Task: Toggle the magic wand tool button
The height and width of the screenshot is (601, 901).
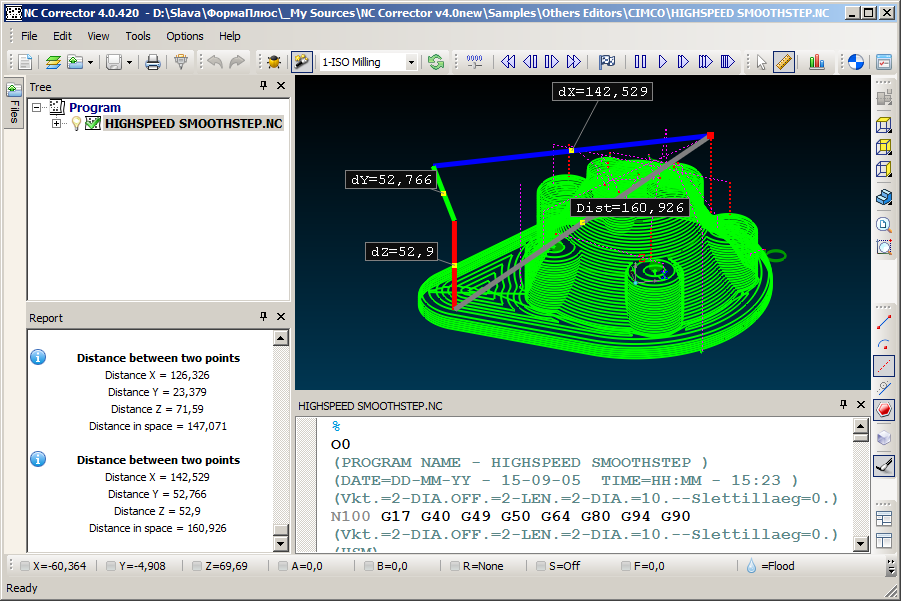Action: coord(302,61)
